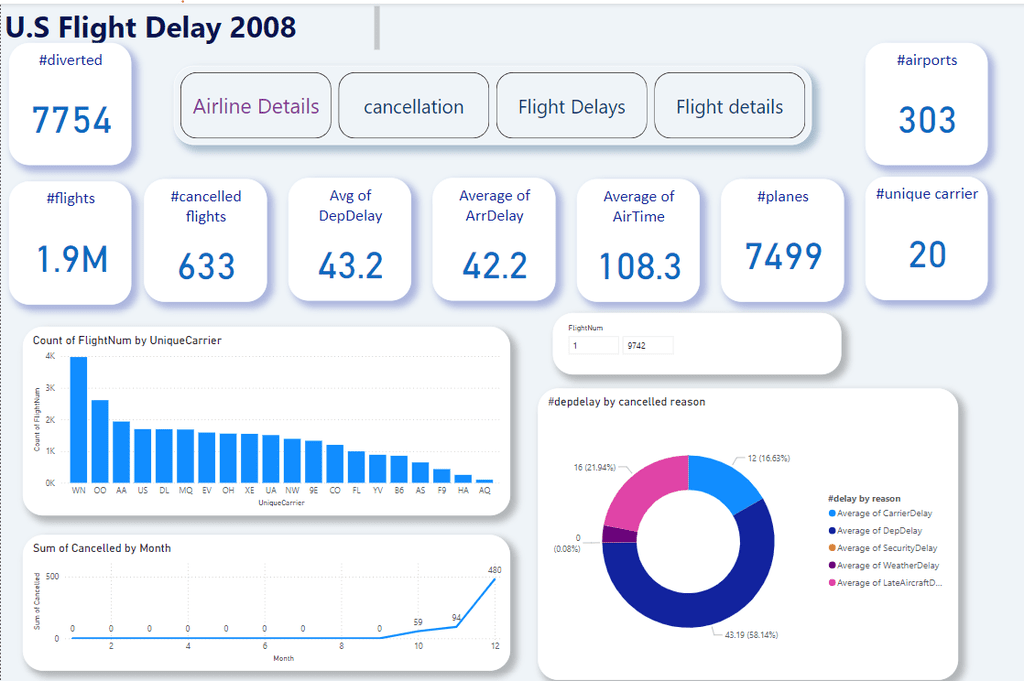This screenshot has width=1024, height=681.
Task: Open the Airline Details page button
Action: coord(256,106)
